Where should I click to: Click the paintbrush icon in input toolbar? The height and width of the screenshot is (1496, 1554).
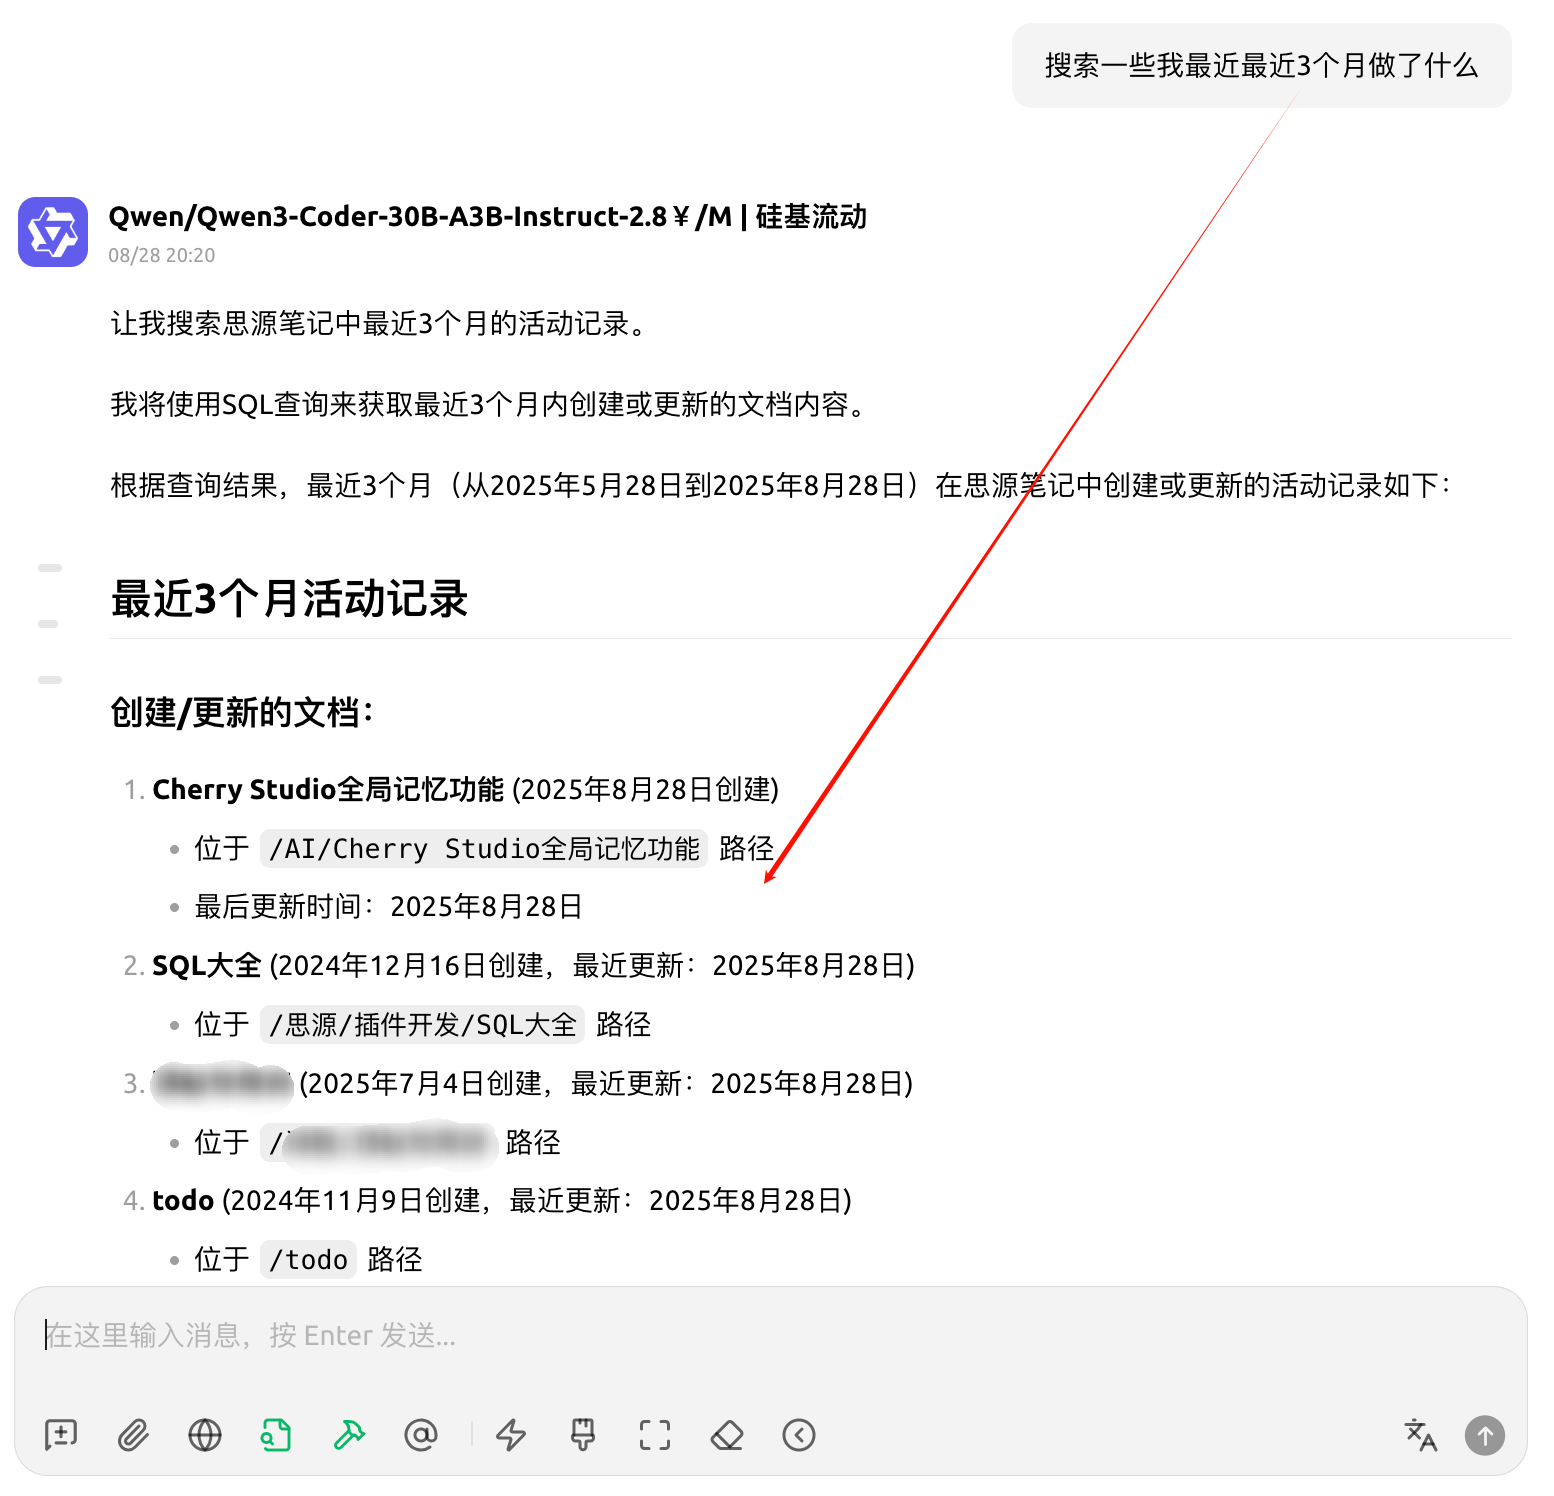(x=583, y=1435)
